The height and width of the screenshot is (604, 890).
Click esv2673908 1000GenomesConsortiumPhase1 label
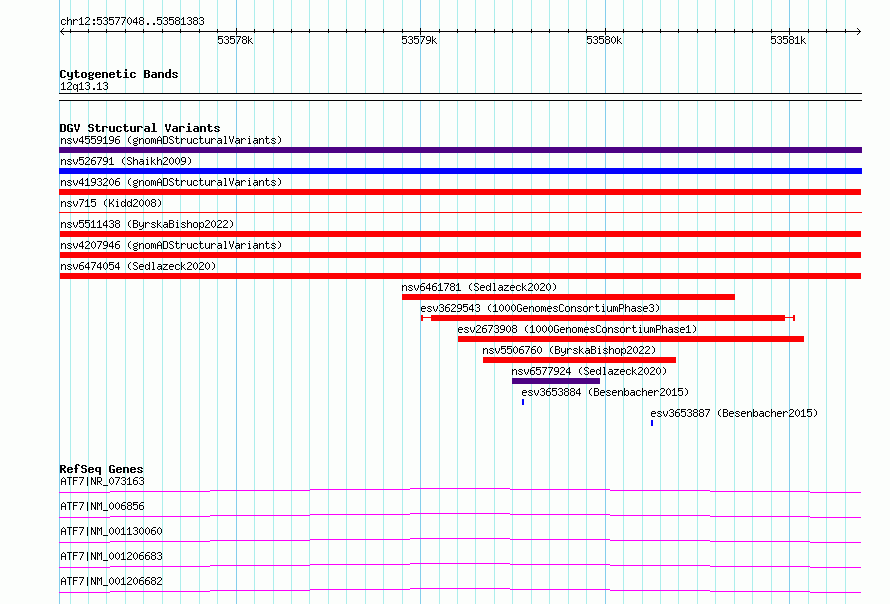(x=577, y=329)
